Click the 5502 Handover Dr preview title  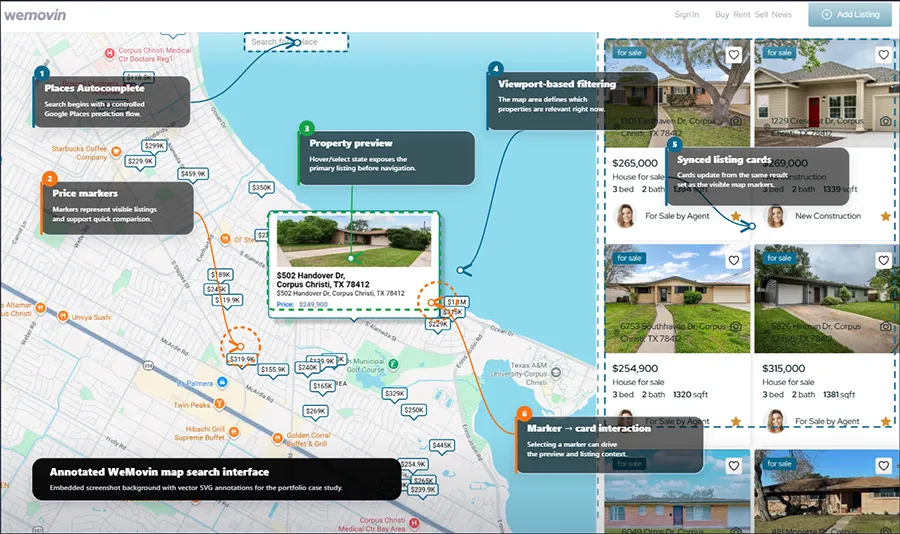(323, 280)
